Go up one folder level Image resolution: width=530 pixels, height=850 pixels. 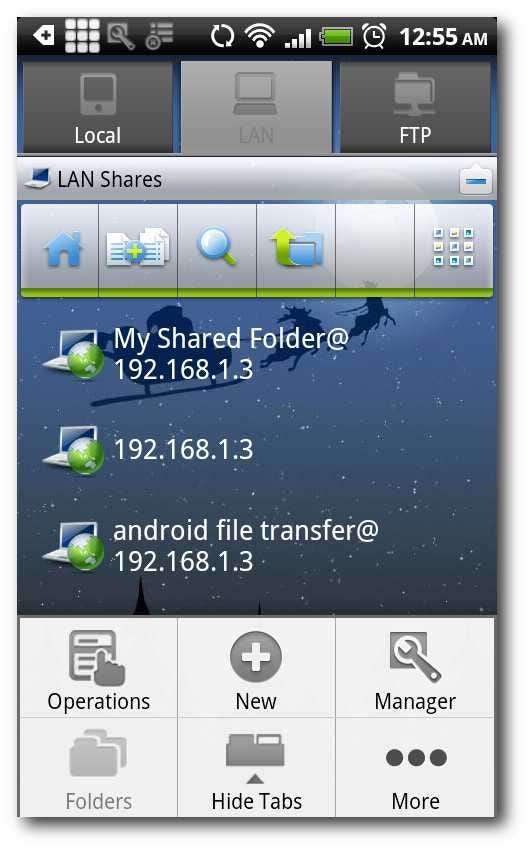[x=296, y=247]
